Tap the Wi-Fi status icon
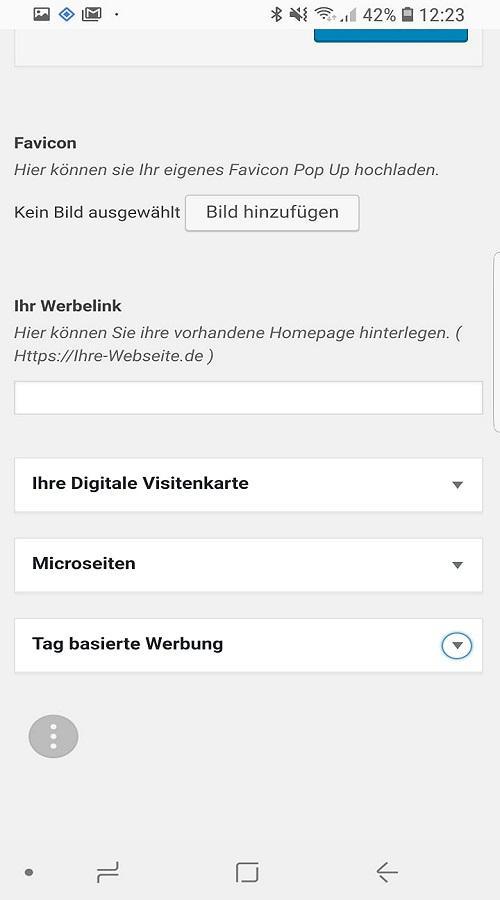The height and width of the screenshot is (900, 500). click(x=325, y=14)
